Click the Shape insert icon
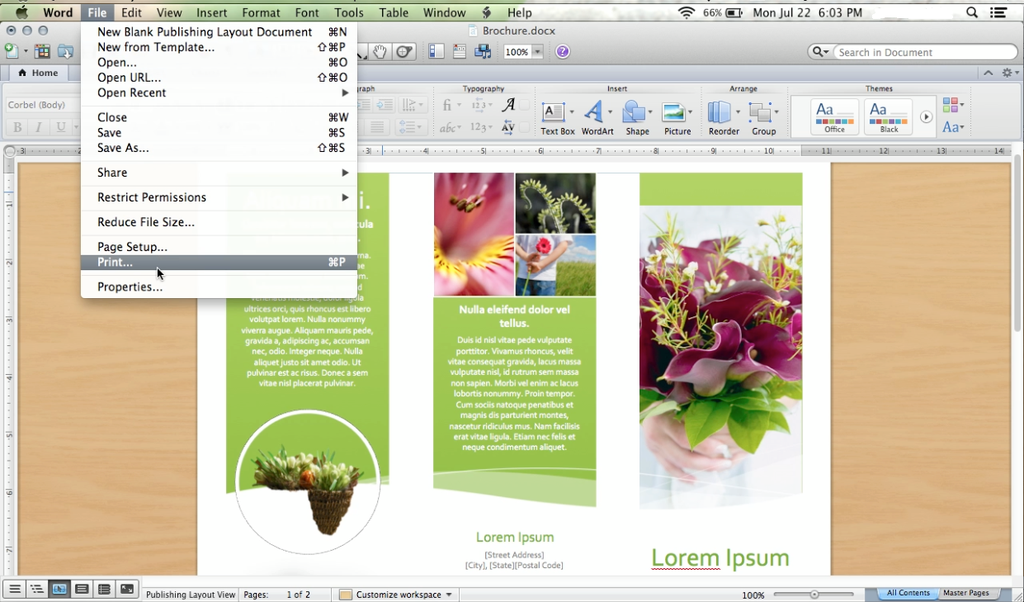The image size is (1024, 602). click(633, 112)
